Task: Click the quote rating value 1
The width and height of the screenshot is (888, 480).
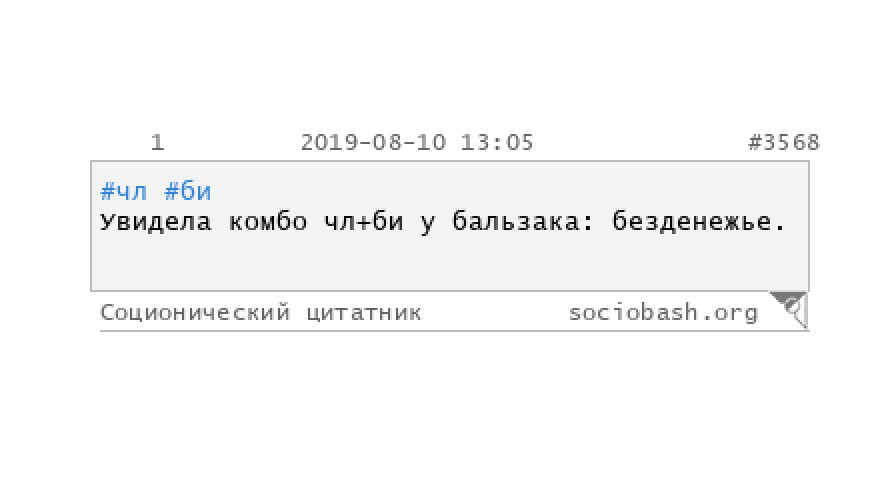Action: point(157,142)
